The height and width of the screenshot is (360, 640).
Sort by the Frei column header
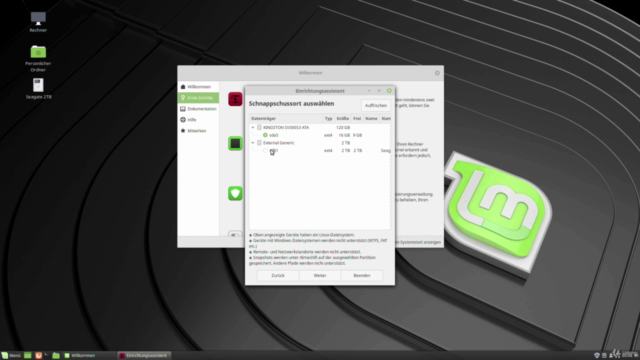(x=357, y=118)
